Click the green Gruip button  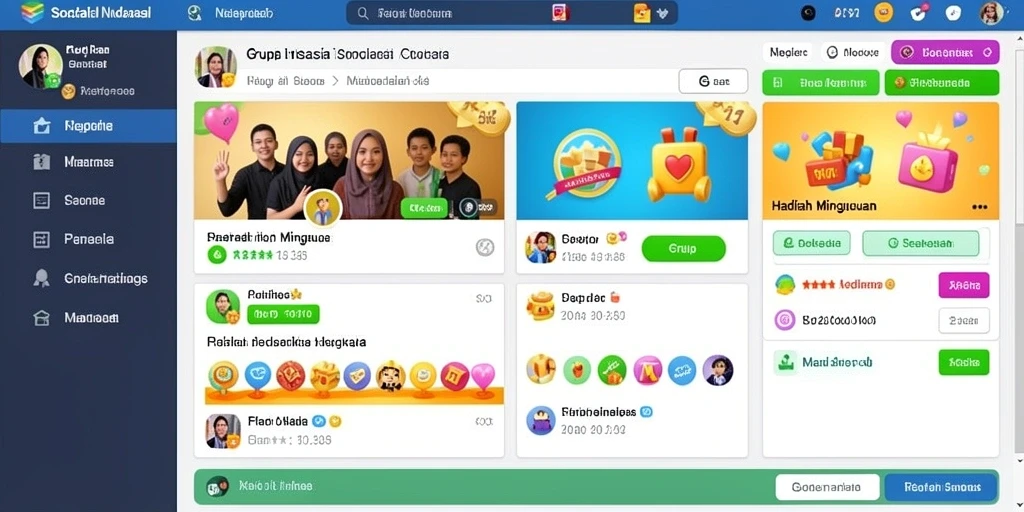click(x=683, y=249)
